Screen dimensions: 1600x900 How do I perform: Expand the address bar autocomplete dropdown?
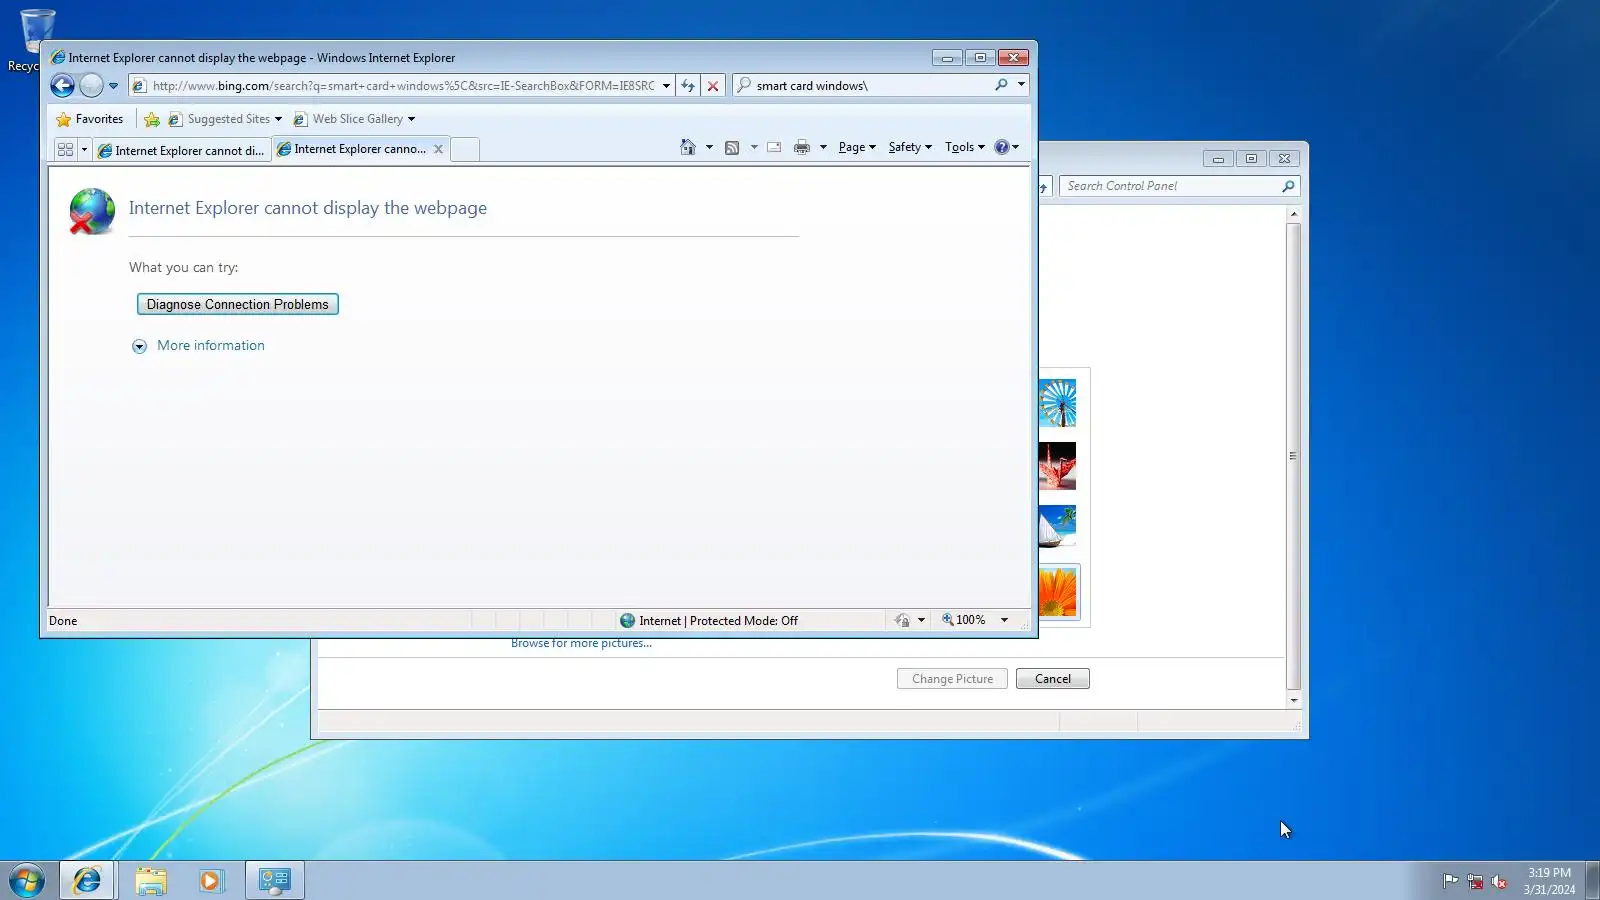(x=666, y=86)
